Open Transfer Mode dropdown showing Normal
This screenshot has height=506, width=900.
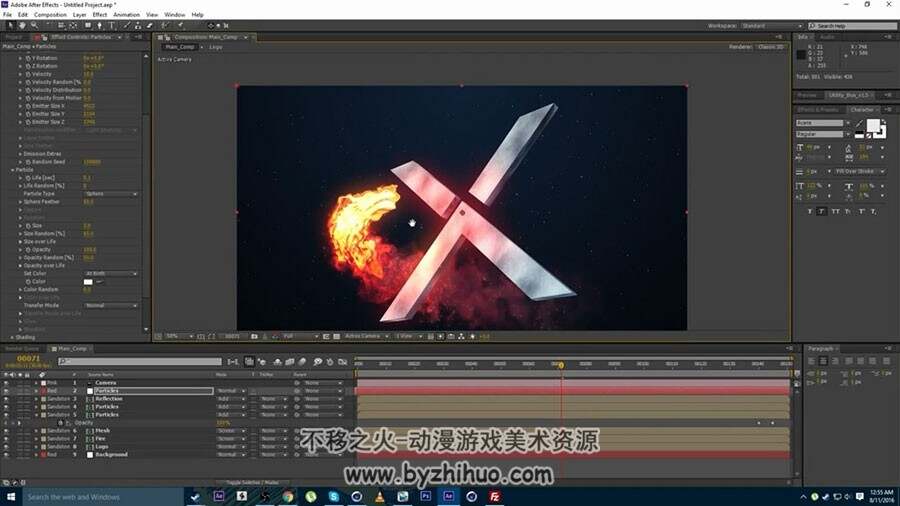pyautogui.click(x=111, y=305)
